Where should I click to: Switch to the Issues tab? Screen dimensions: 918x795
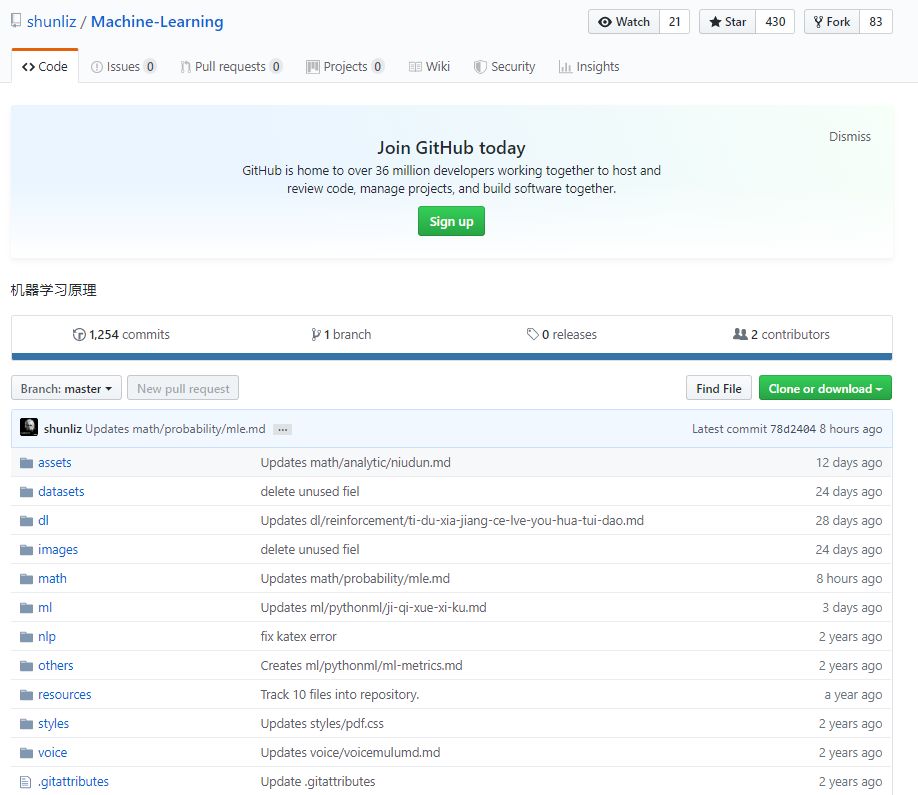pos(124,67)
